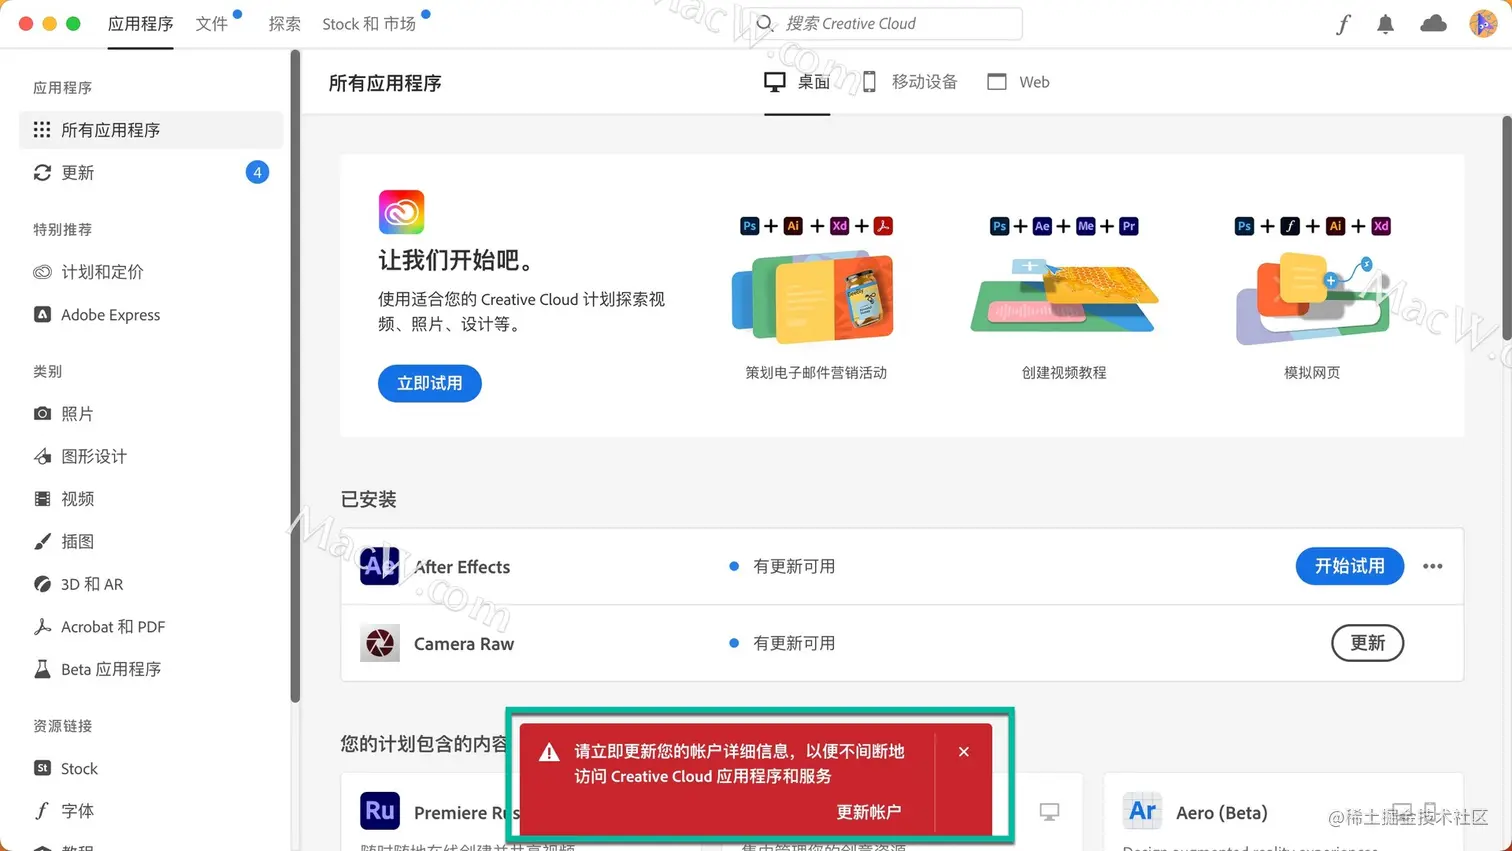This screenshot has width=1512, height=851.
Task: Select the Web platform tab
Action: (x=1019, y=82)
